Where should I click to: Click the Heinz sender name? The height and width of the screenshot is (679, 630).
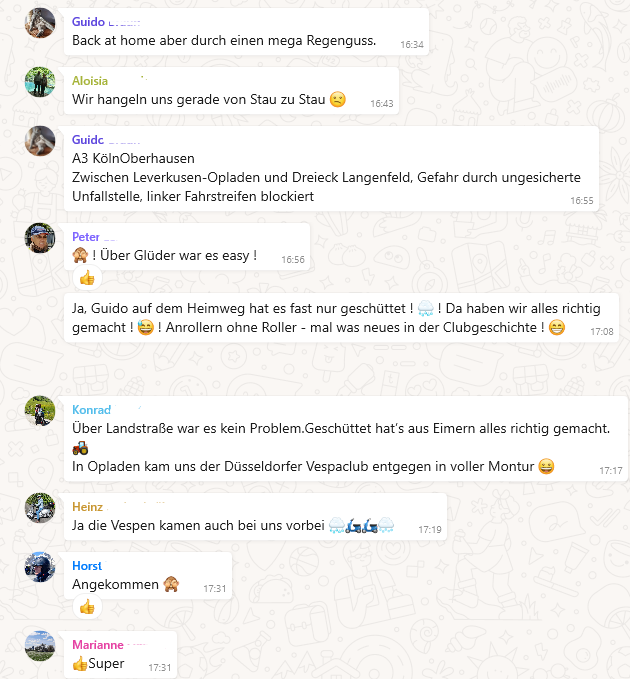pyautogui.click(x=87, y=507)
